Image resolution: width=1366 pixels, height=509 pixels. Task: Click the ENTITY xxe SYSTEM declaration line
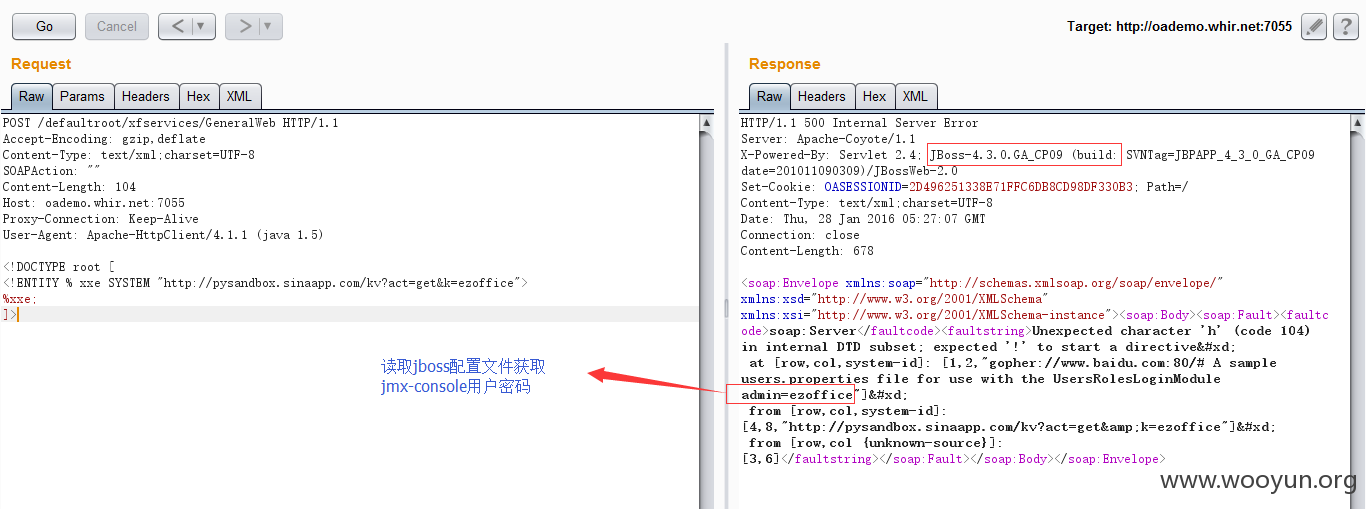click(x=265, y=283)
